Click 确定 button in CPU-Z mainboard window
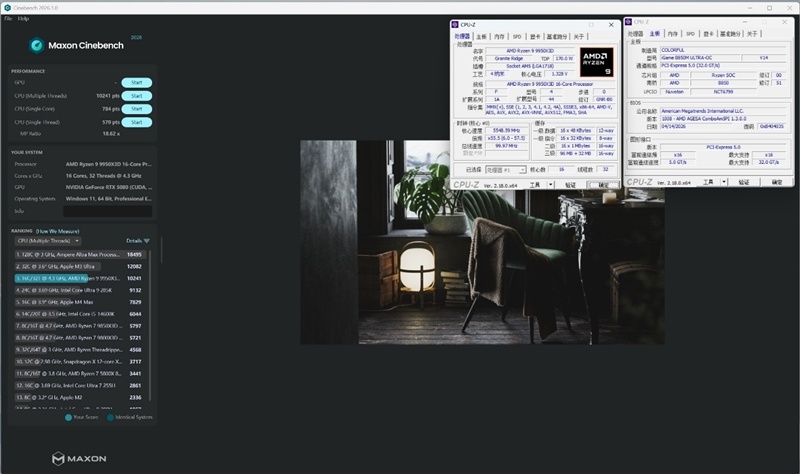The width and height of the screenshot is (800, 474). tap(777, 182)
